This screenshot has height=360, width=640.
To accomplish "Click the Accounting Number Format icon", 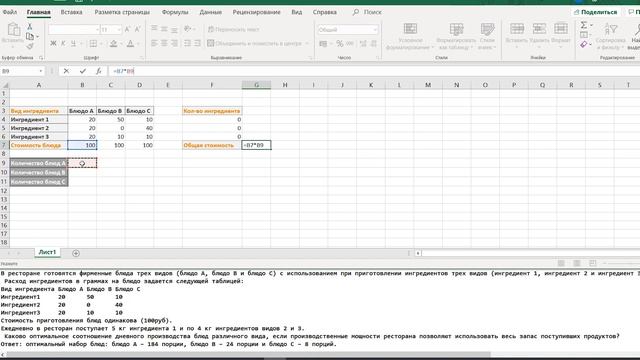I will (323, 43).
